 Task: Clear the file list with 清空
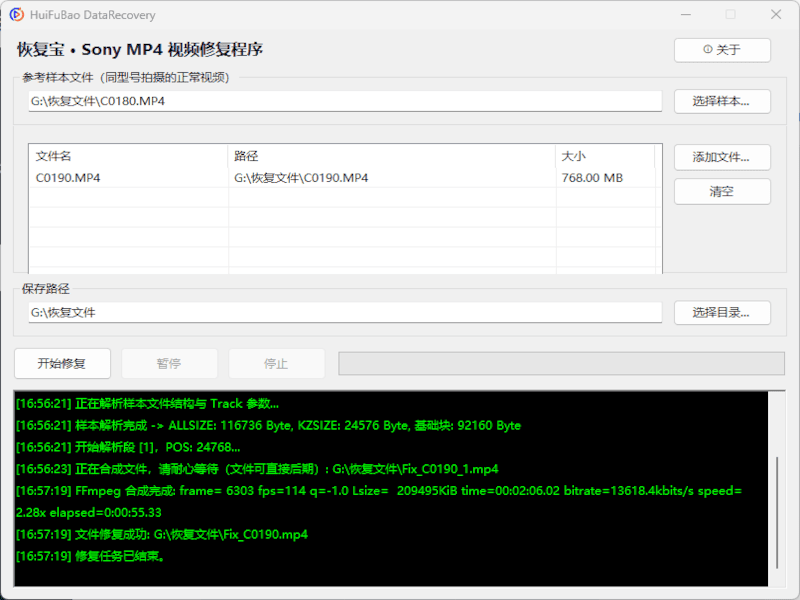click(x=722, y=191)
